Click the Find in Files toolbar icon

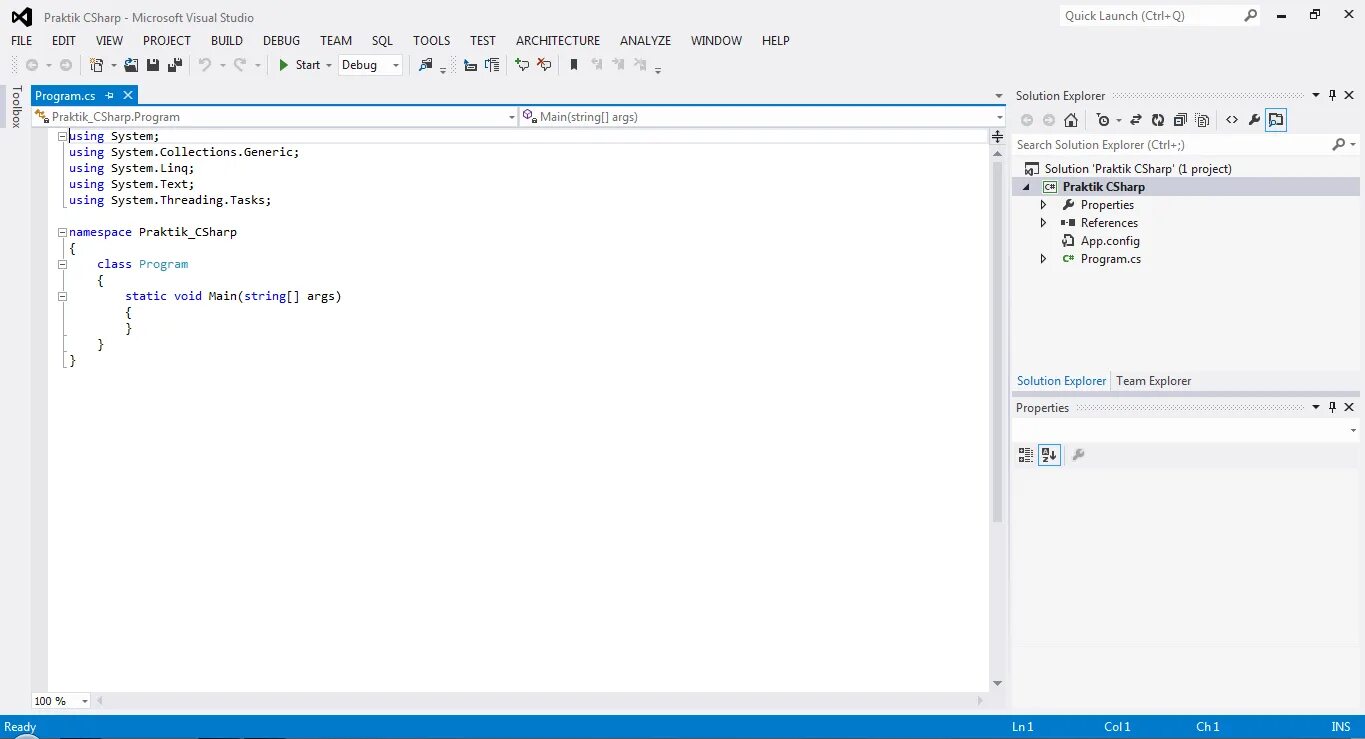point(426,65)
